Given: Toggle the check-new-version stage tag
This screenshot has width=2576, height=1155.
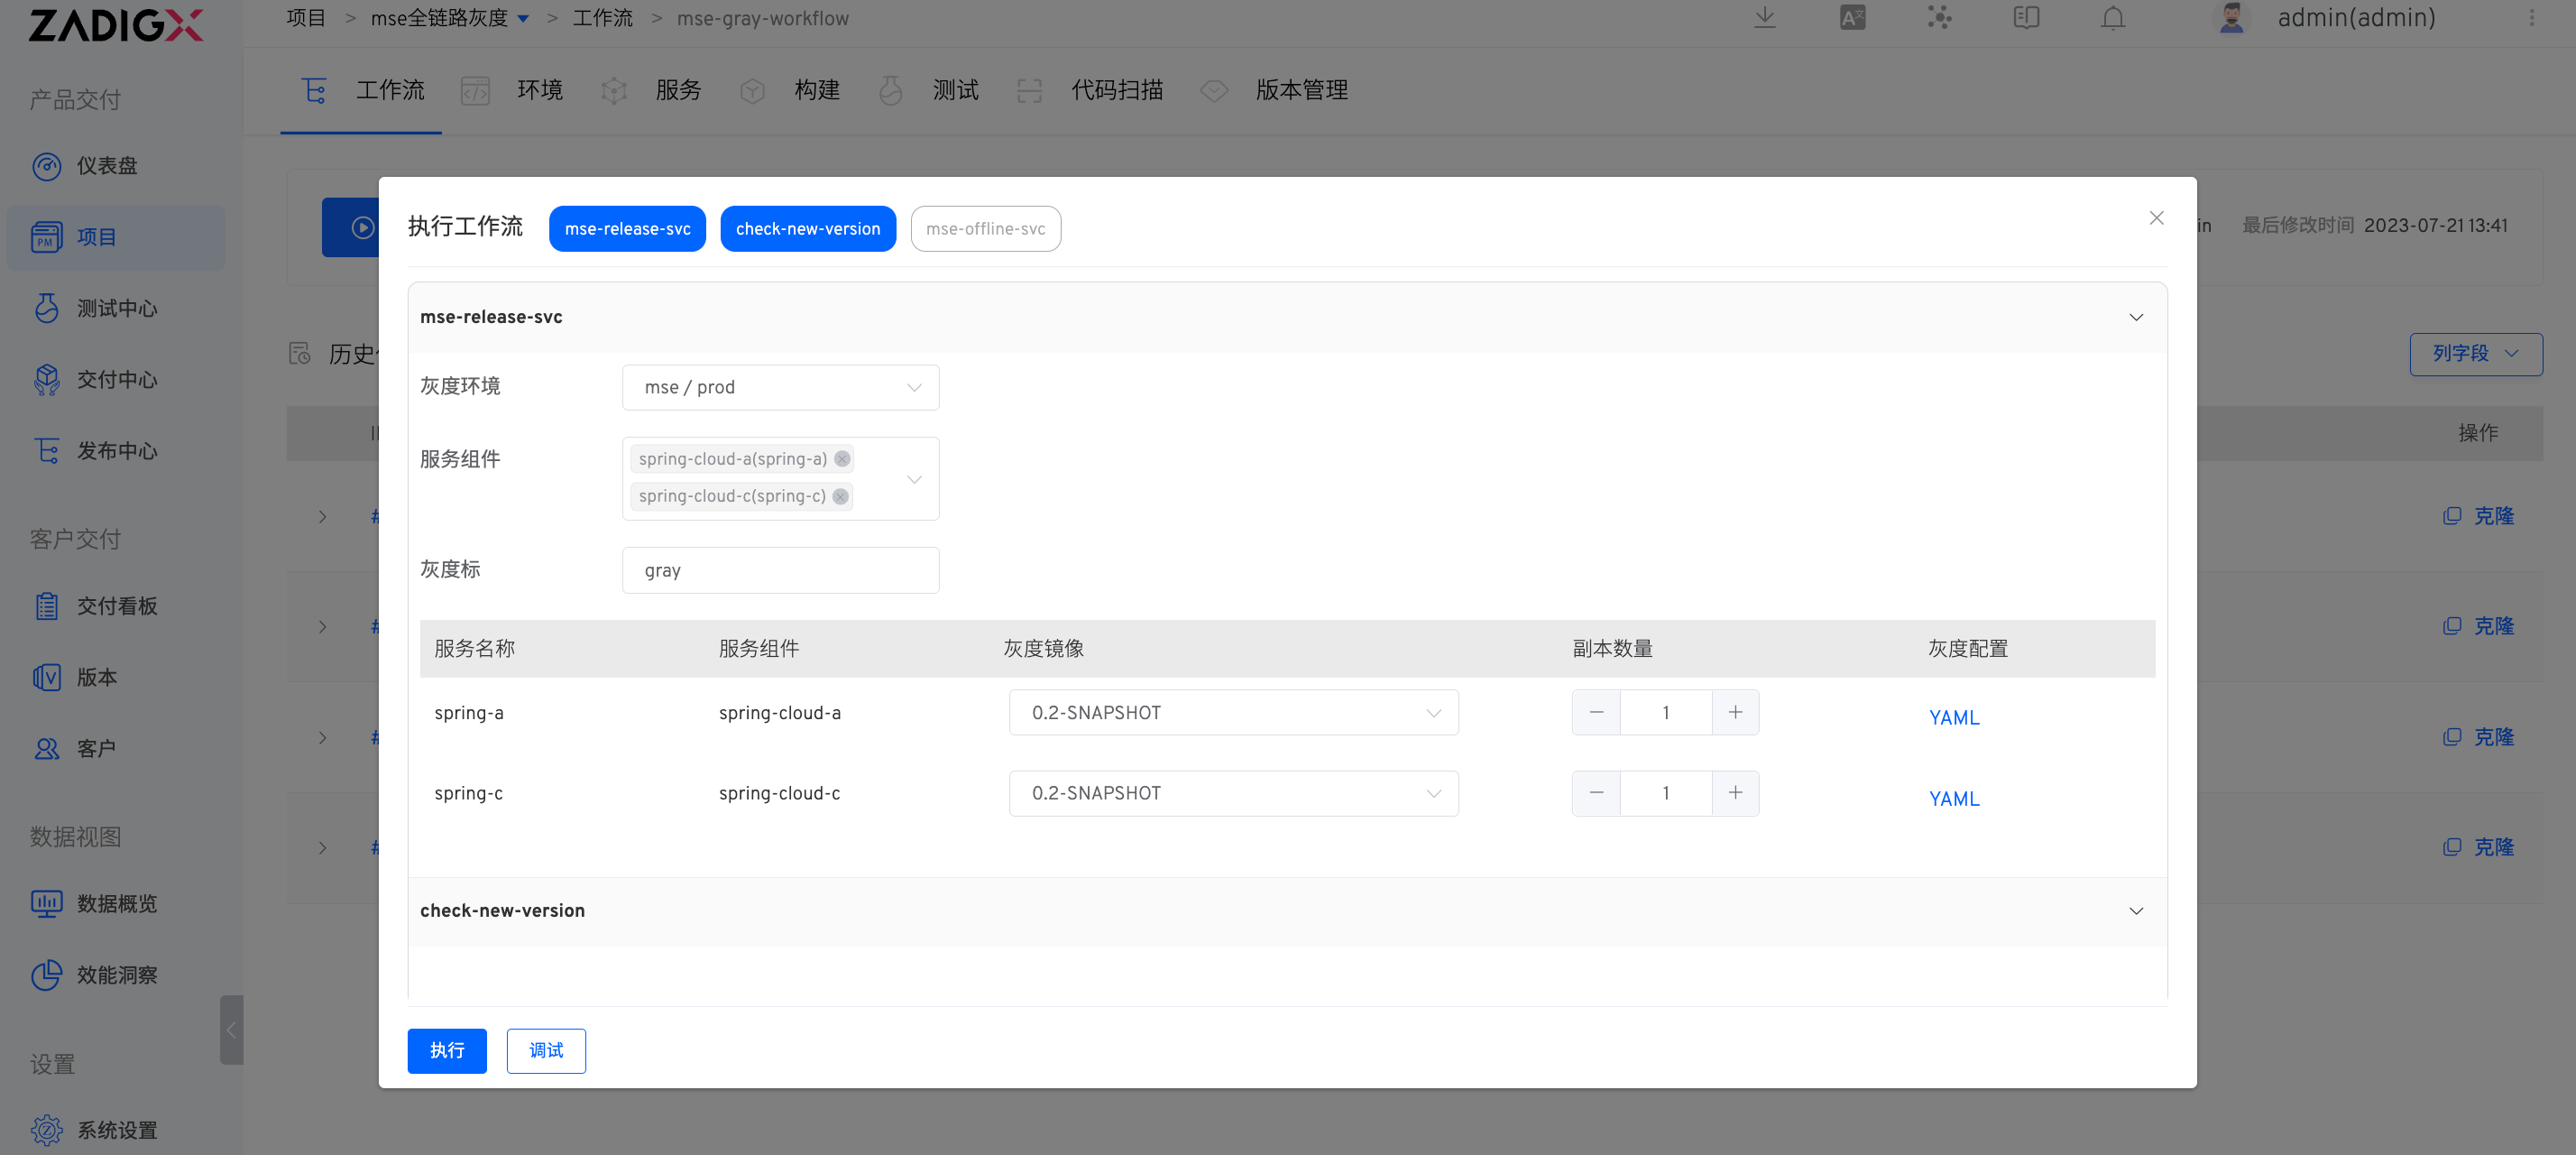Looking at the screenshot, I should tap(808, 229).
